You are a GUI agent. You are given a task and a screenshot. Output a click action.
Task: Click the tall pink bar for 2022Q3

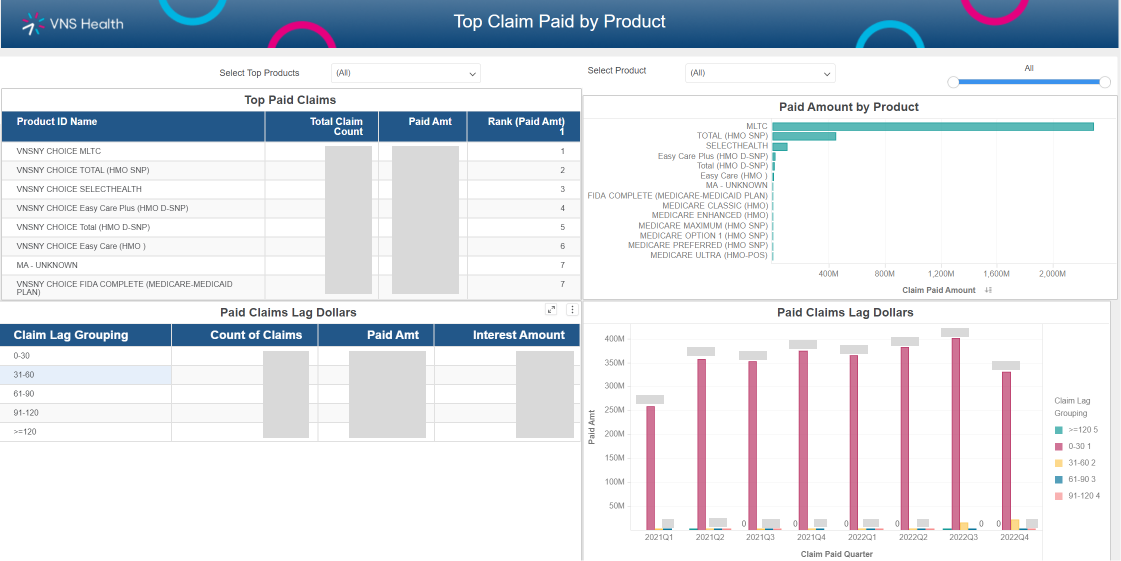(x=956, y=434)
